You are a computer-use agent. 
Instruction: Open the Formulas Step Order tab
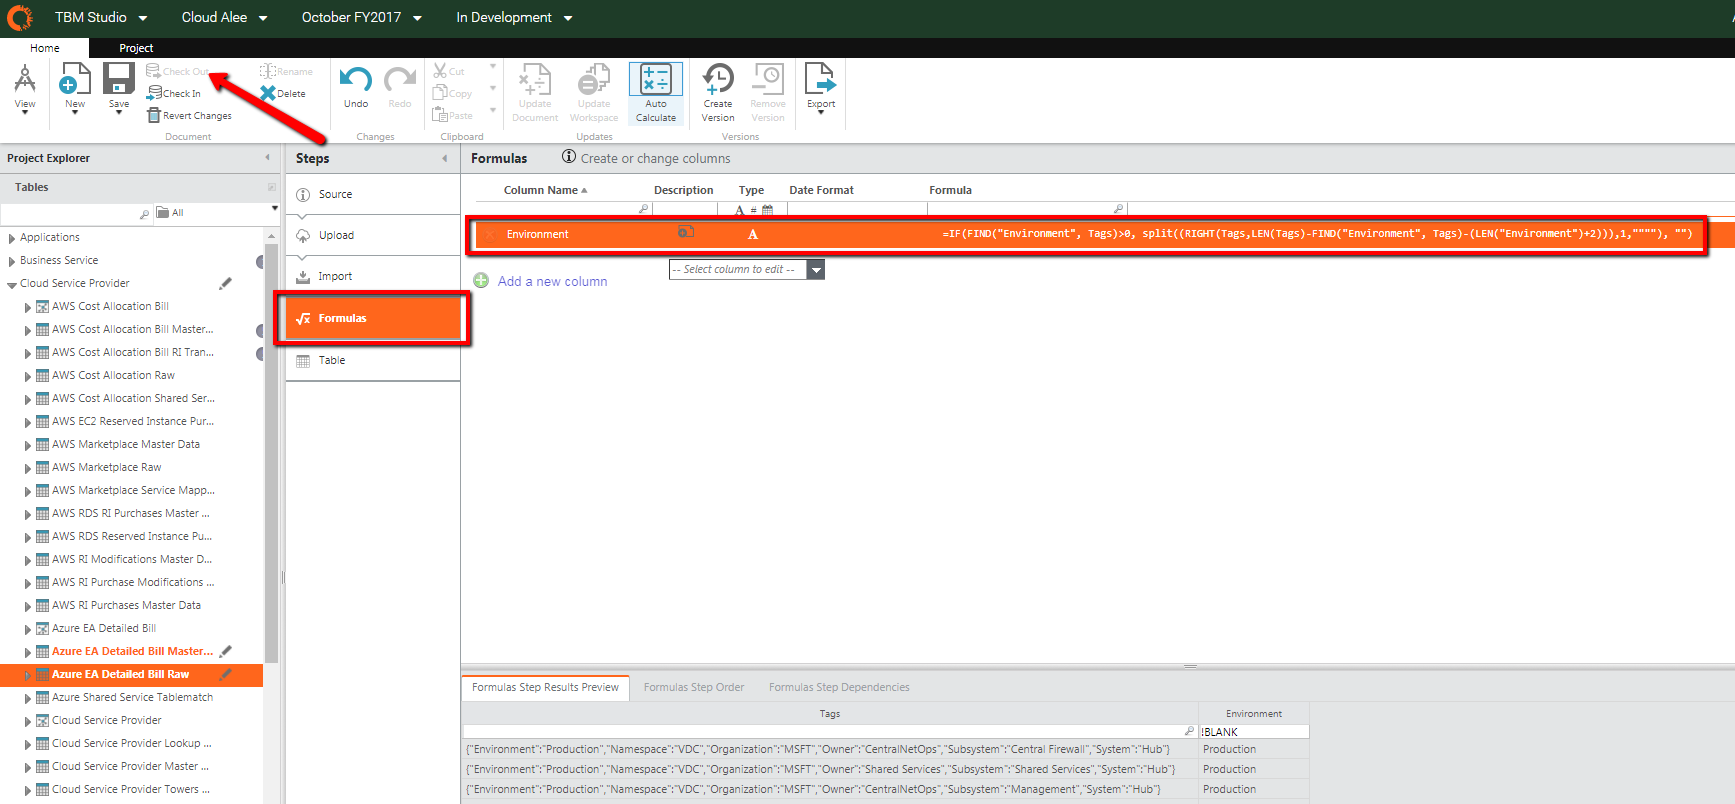(x=694, y=687)
